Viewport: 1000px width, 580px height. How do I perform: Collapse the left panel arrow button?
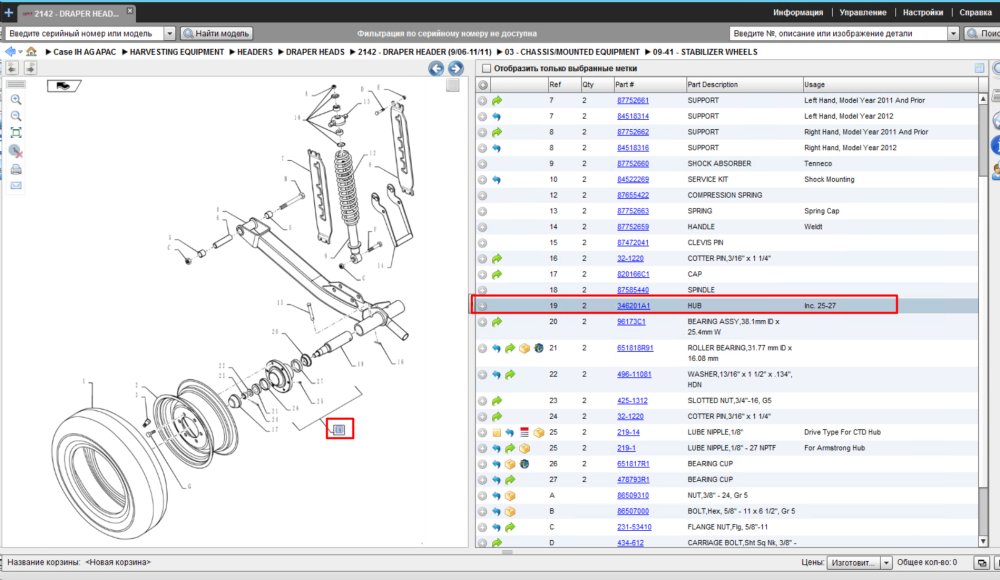click(x=13, y=68)
